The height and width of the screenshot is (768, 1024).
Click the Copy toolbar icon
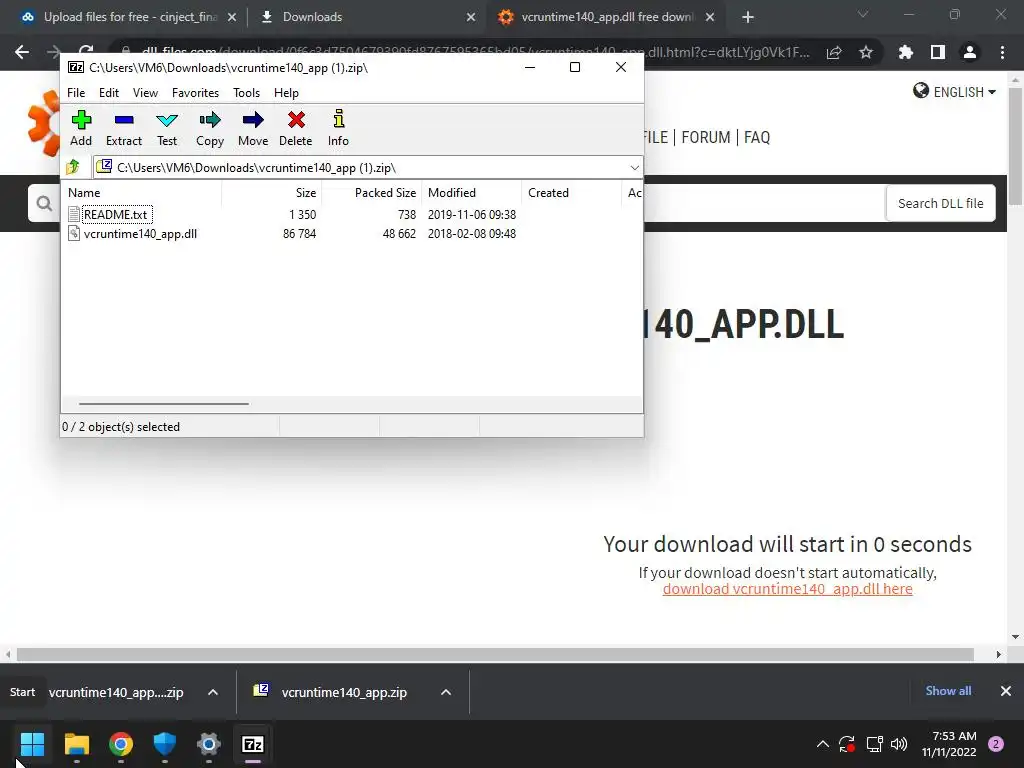click(210, 128)
